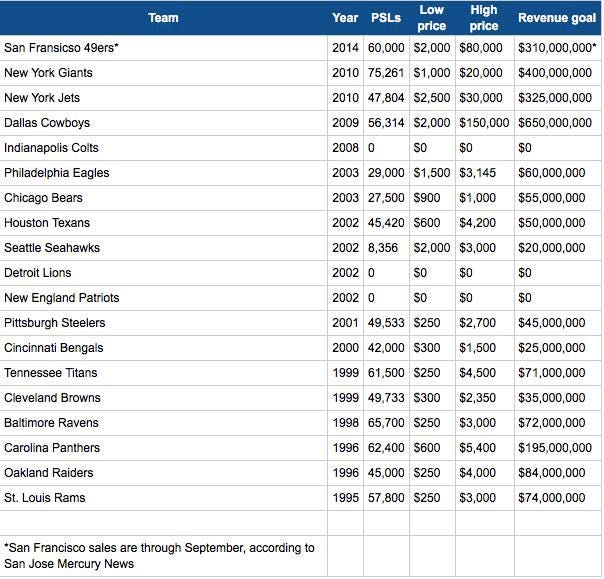
Task: Click the Team column header
Action: (x=163, y=18)
